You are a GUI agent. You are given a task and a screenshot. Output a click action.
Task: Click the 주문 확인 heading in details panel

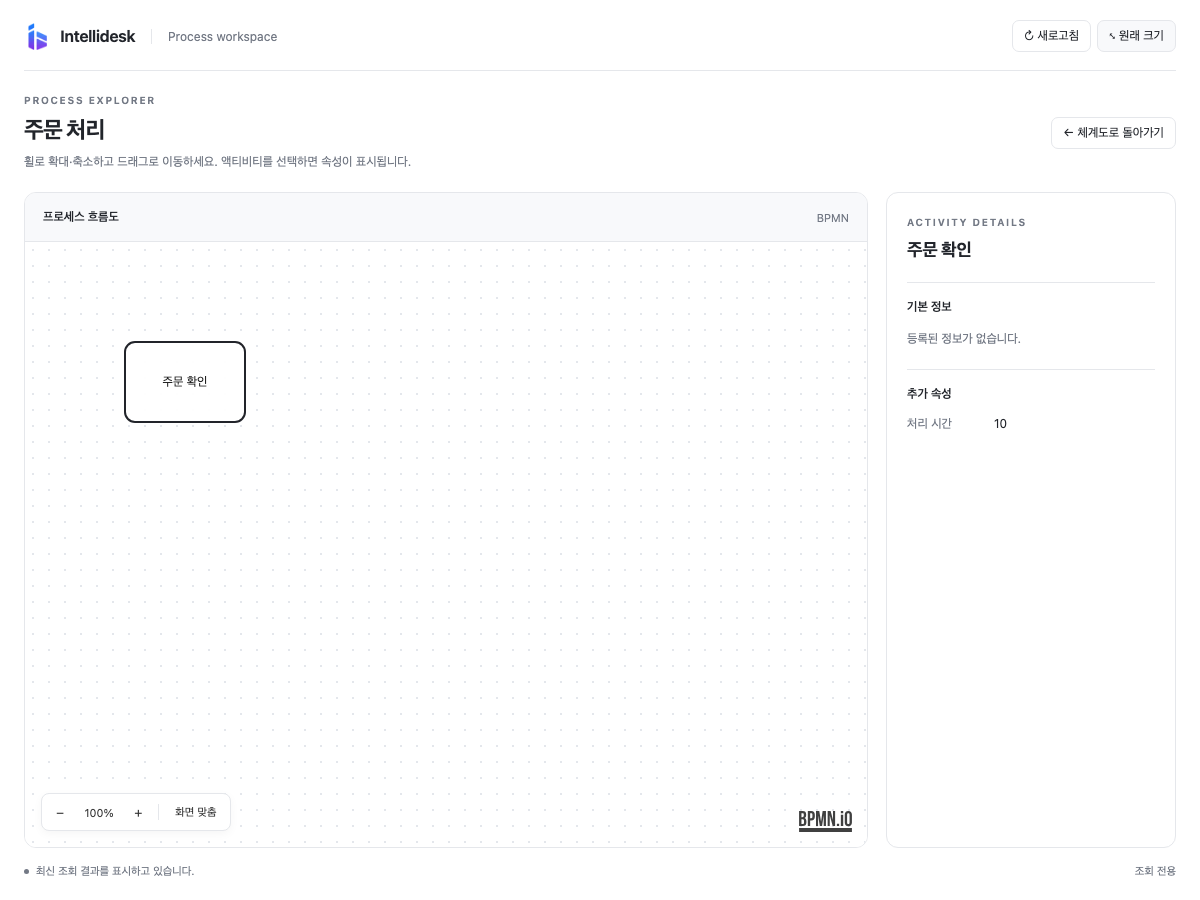(x=939, y=249)
